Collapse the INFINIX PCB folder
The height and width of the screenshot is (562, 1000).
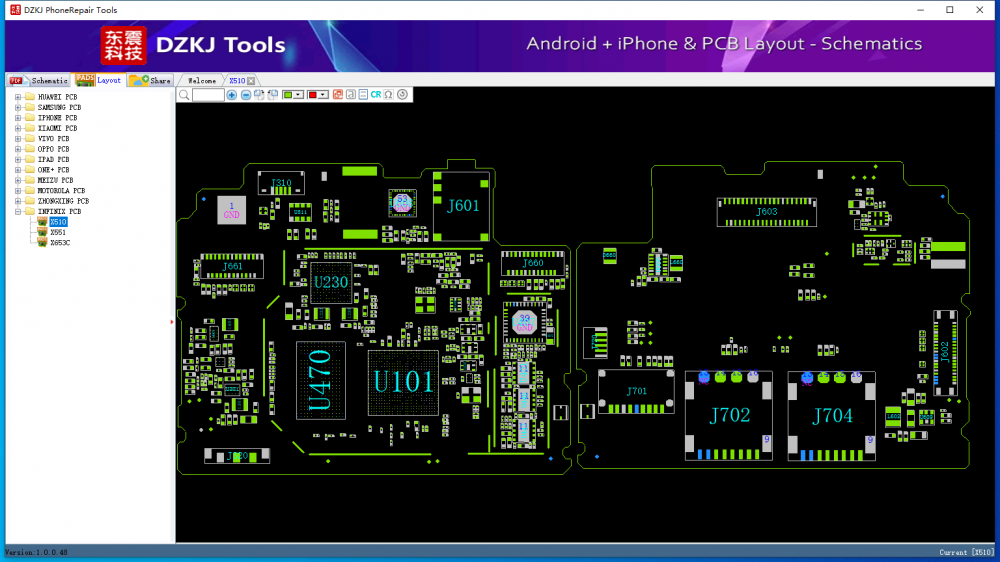18,211
